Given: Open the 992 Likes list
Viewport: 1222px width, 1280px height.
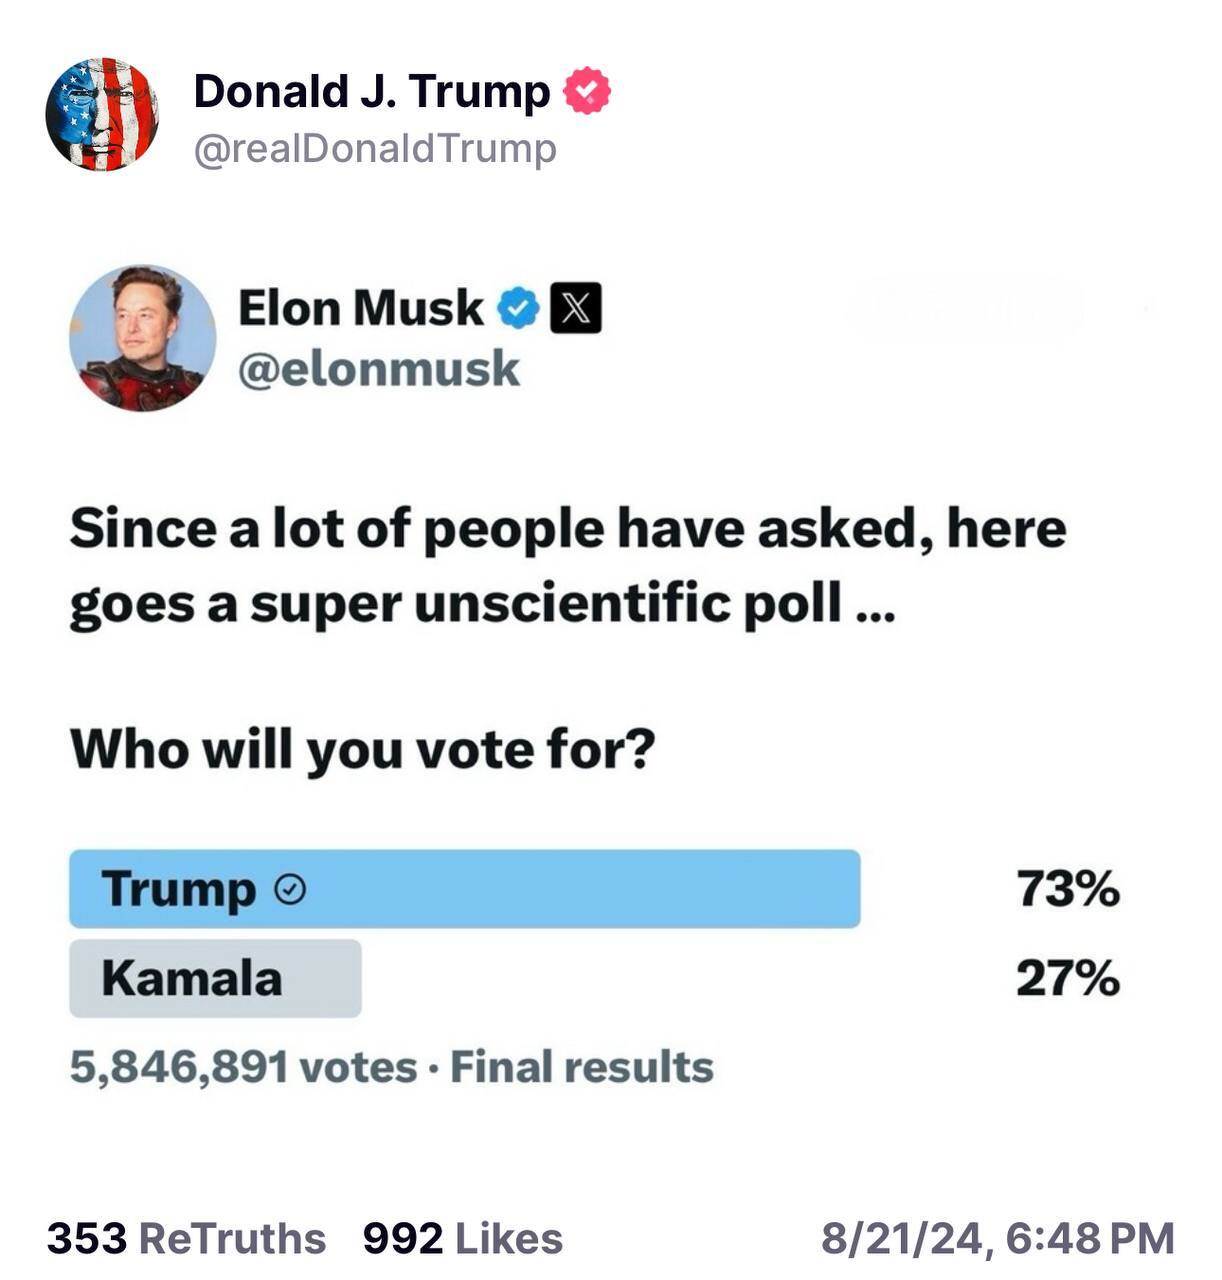Looking at the screenshot, I should click(462, 1238).
